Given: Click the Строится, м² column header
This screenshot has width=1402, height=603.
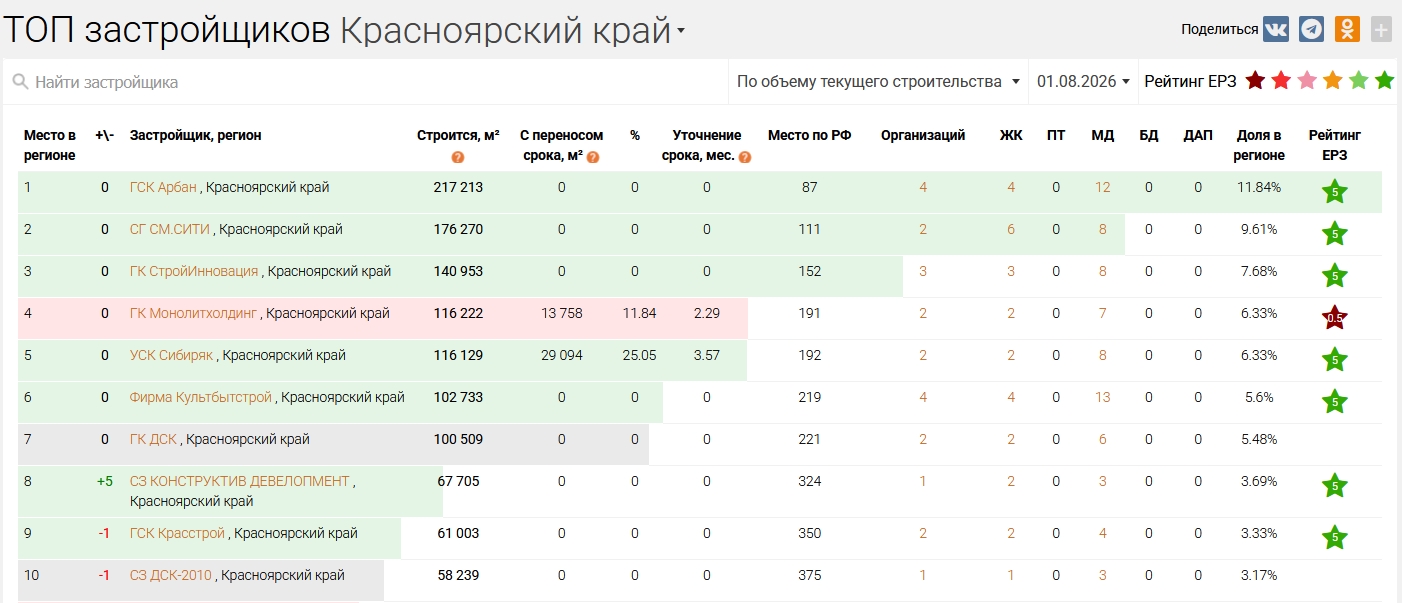Looking at the screenshot, I should point(458,135).
